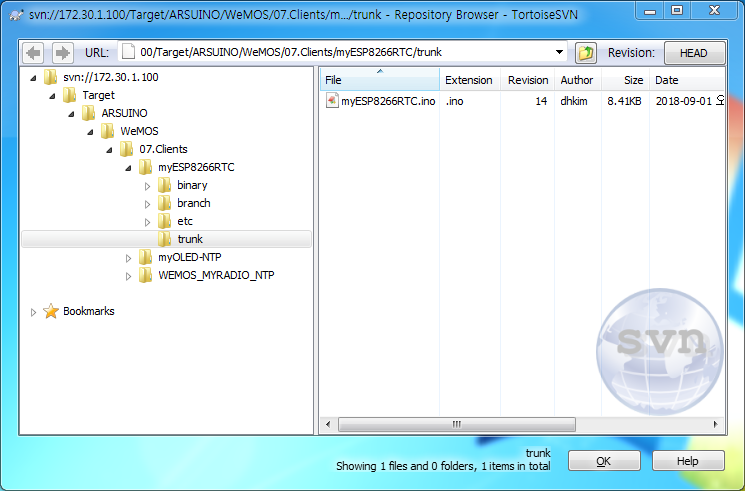The width and height of the screenshot is (745, 491).
Task: Click the 8.41KB size cell
Action: pos(624,101)
